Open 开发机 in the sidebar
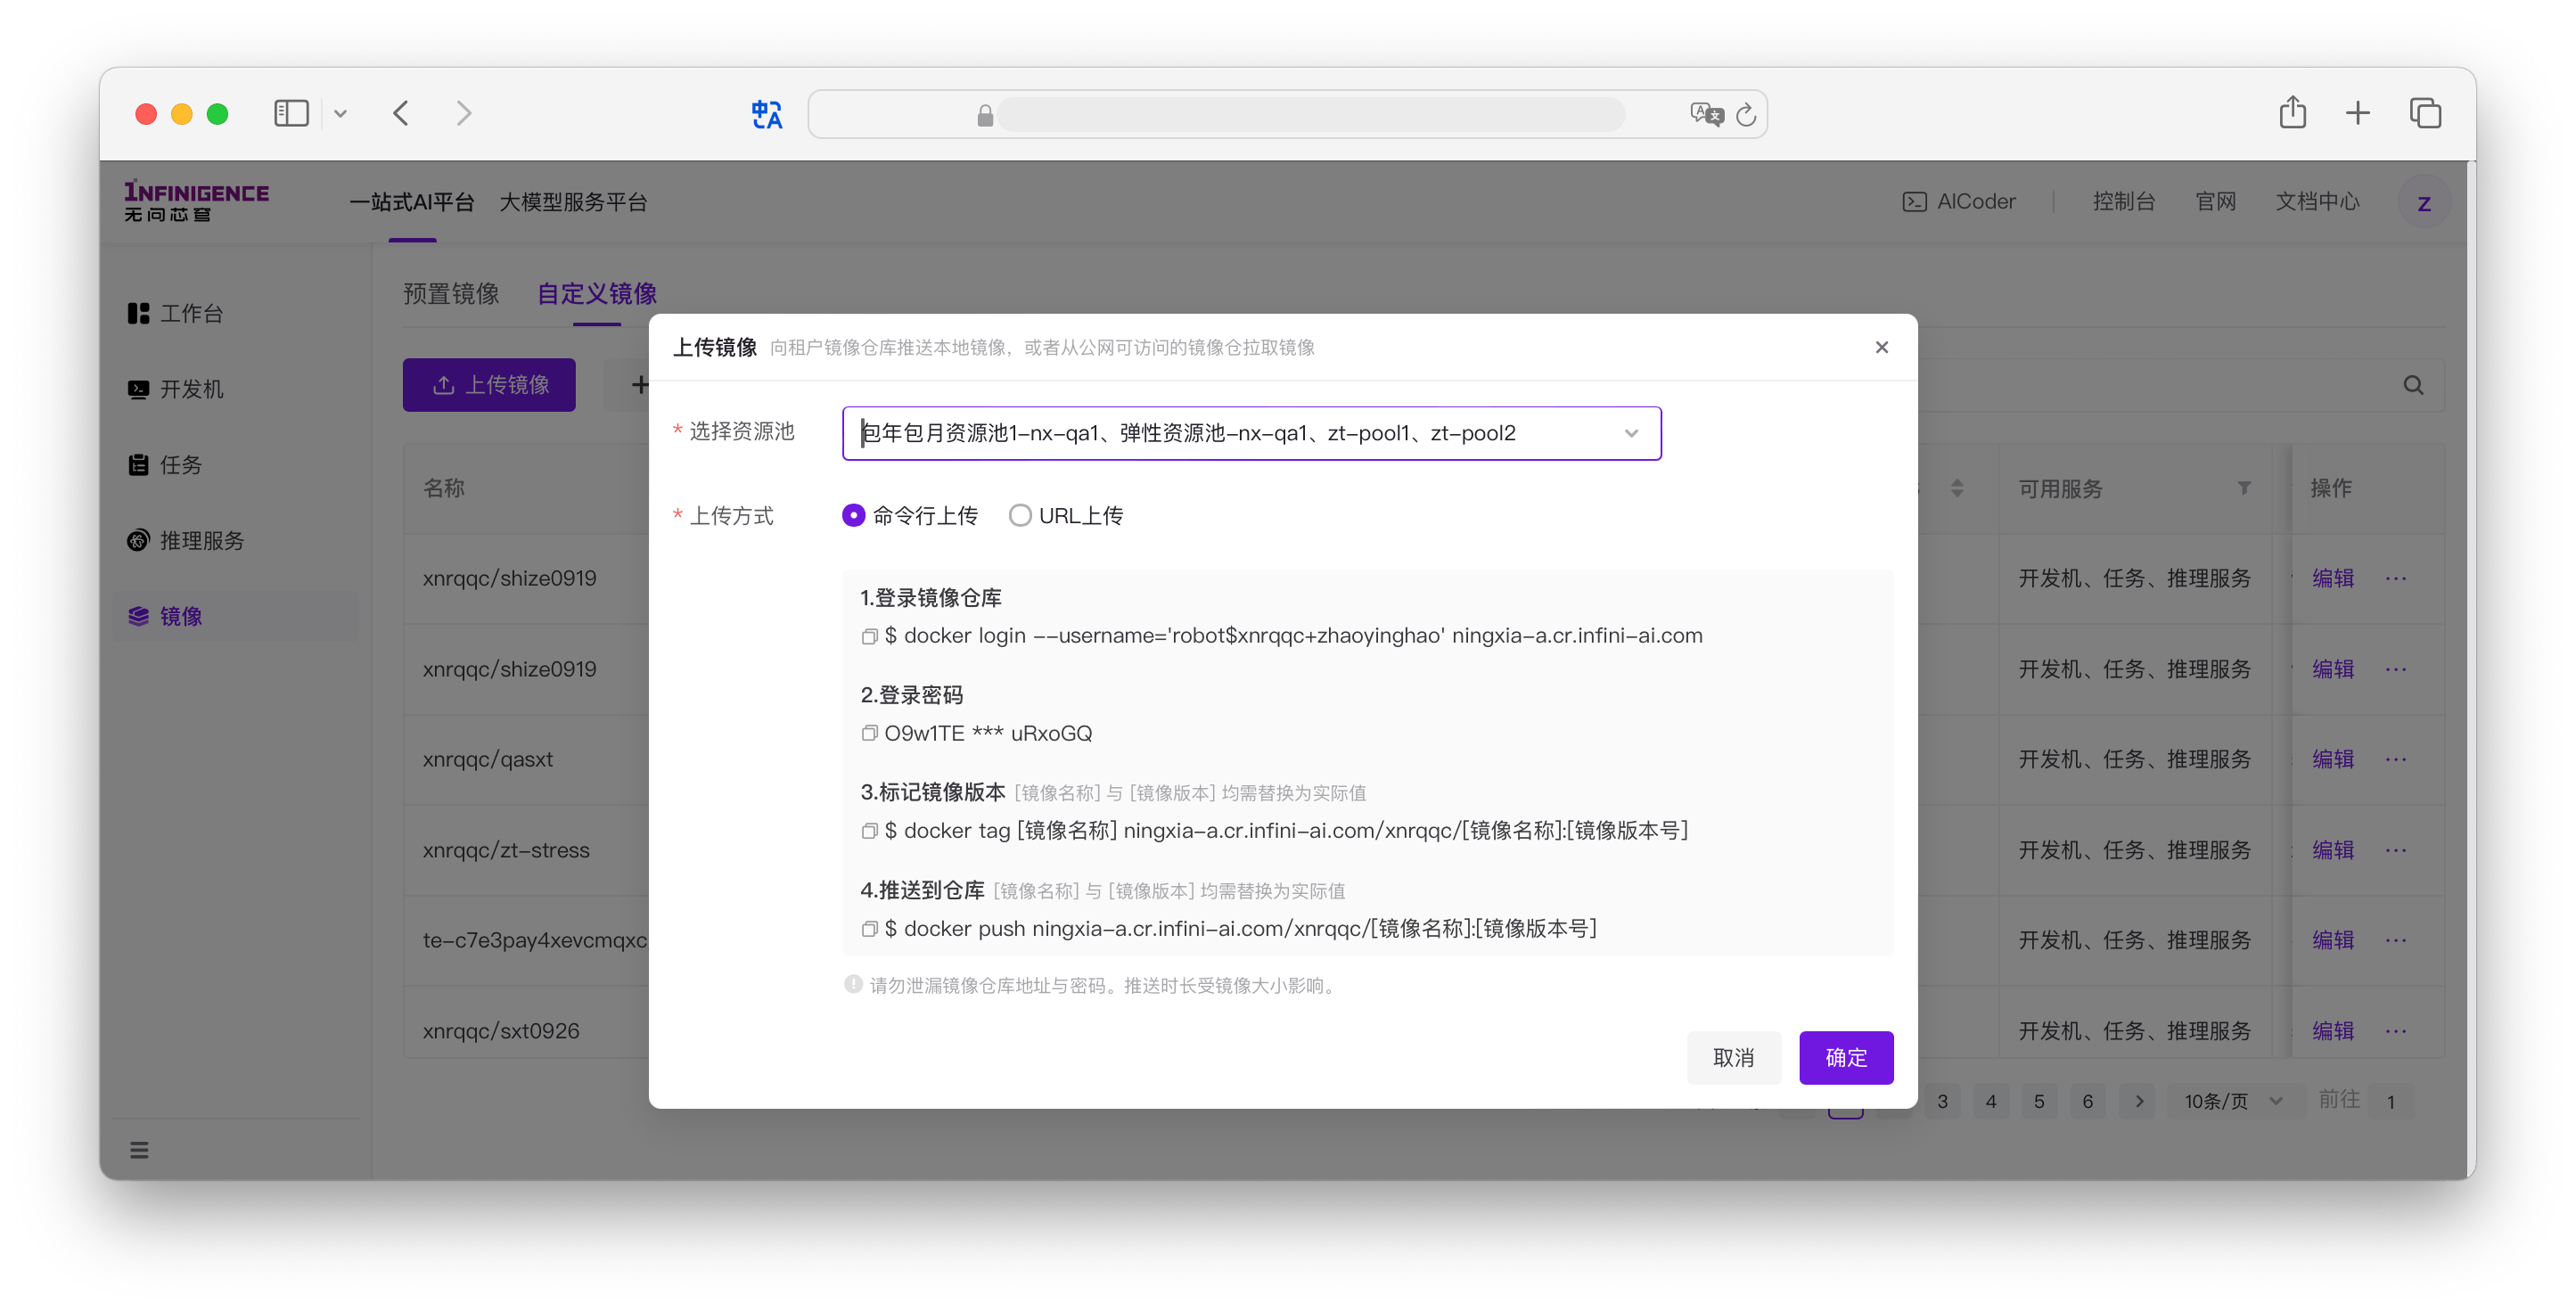This screenshot has height=1312, width=2576. [177, 389]
